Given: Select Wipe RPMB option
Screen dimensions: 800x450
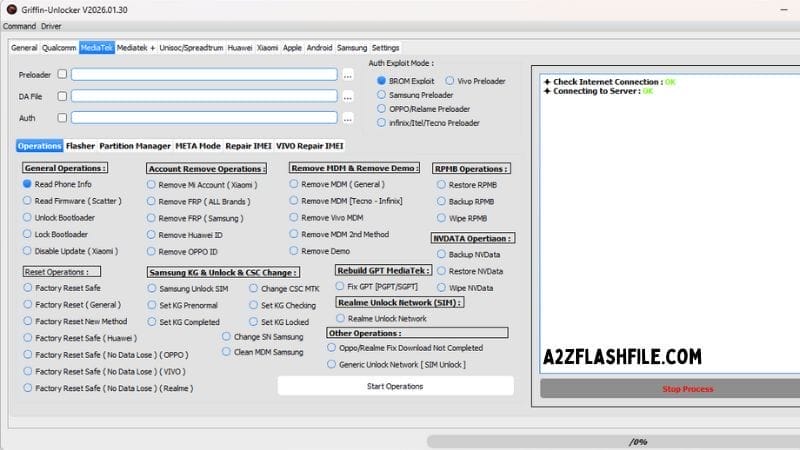Looking at the screenshot, I should coord(462,218).
